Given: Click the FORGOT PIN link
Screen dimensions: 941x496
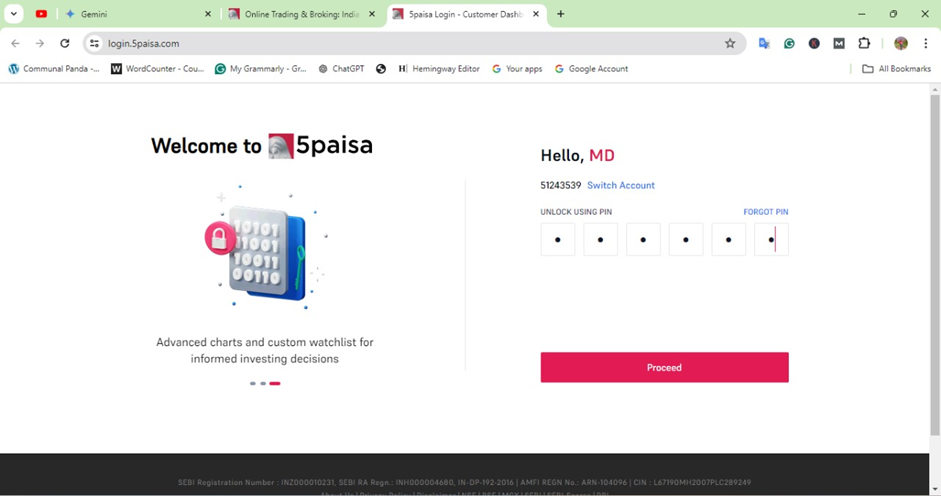Looking at the screenshot, I should coord(766,212).
